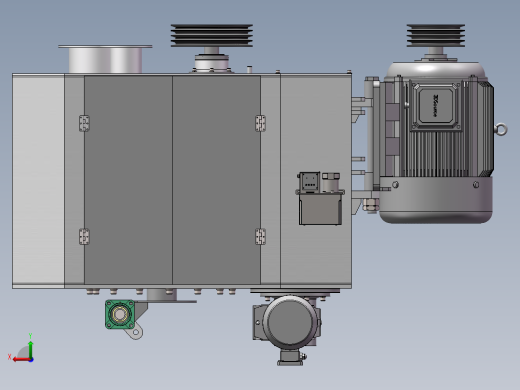
Task: Select the multi-groove pulley above the enclosure
Action: pyautogui.click(x=212, y=35)
